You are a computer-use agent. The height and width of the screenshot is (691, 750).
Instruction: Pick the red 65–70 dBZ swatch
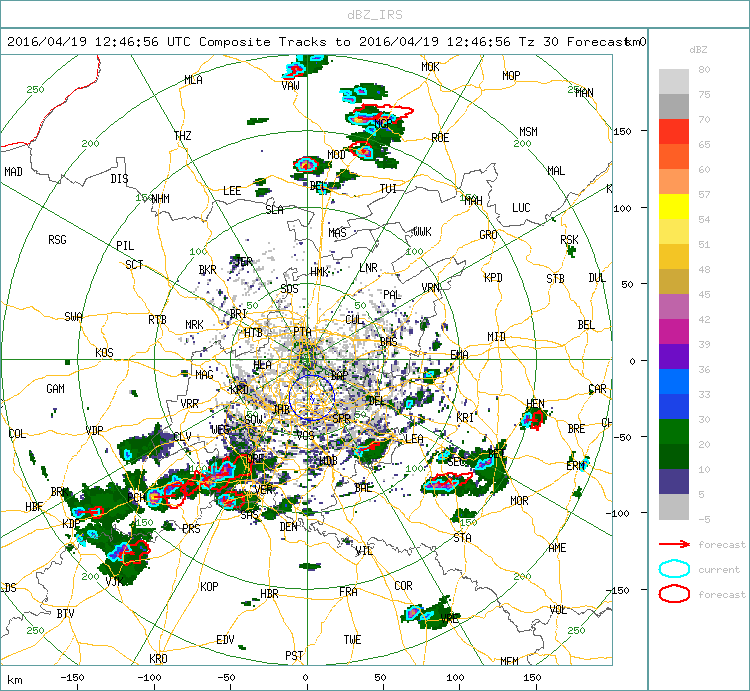tap(674, 132)
